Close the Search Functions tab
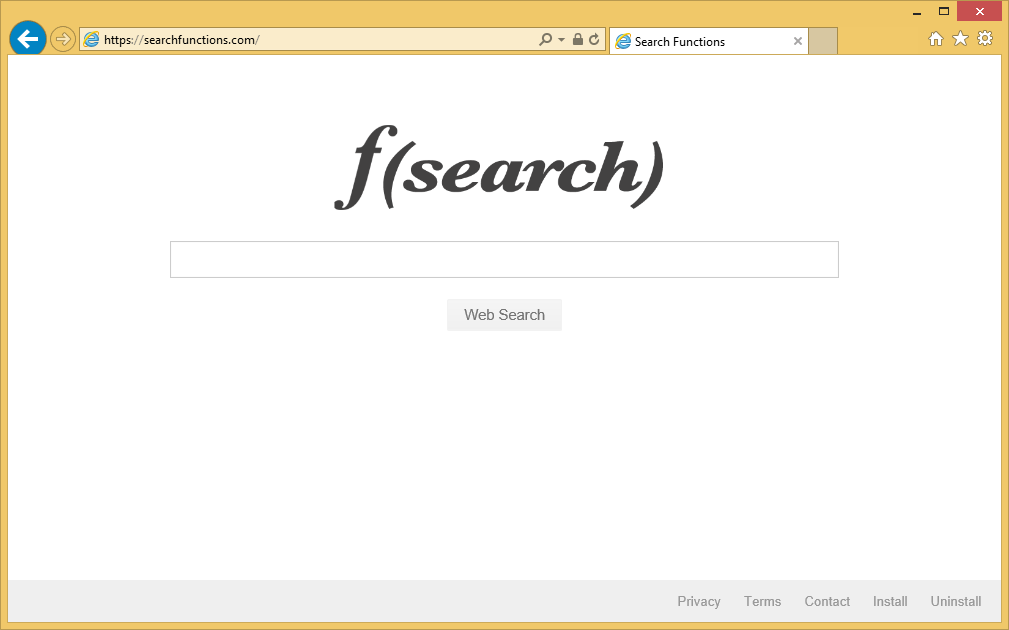Image resolution: width=1009 pixels, height=630 pixels. point(798,41)
